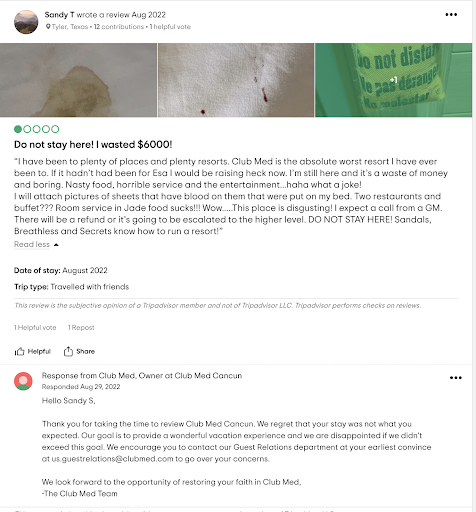The image size is (476, 512).
Task: Click the thumbs-up Helpful icon
Action: click(x=19, y=352)
